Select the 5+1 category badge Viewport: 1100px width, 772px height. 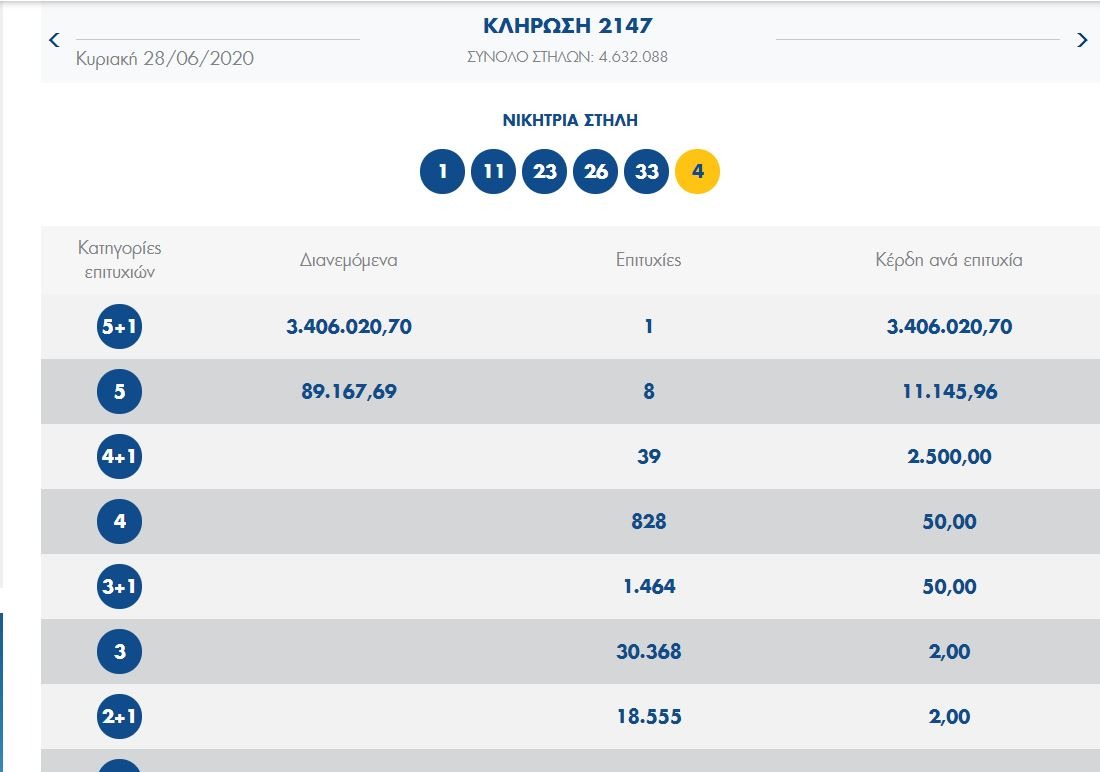click(x=120, y=327)
